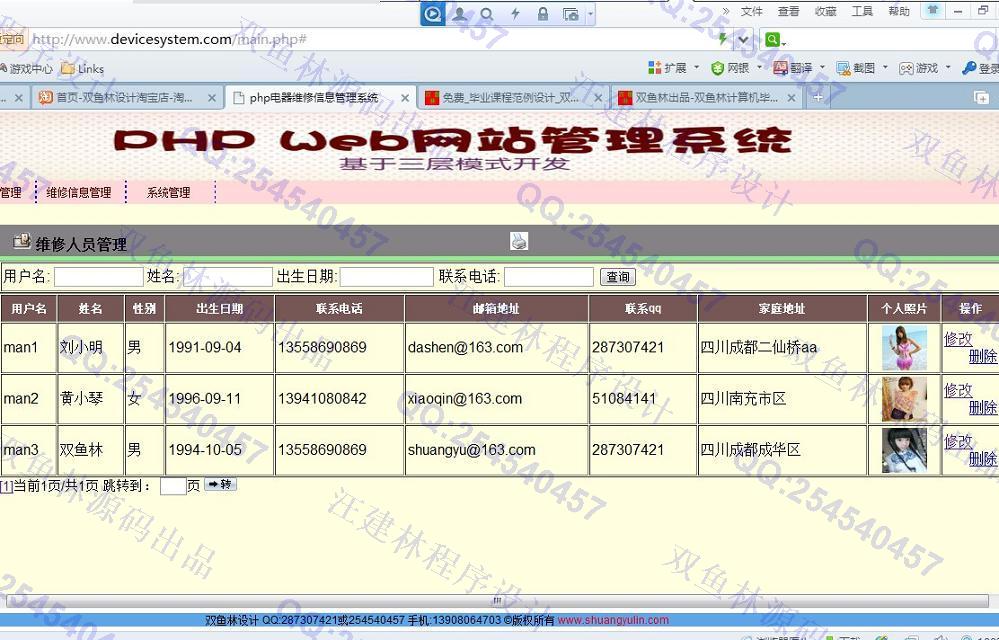
Task: Open the dropdown arrow next to 扩展
Action: pos(696,68)
